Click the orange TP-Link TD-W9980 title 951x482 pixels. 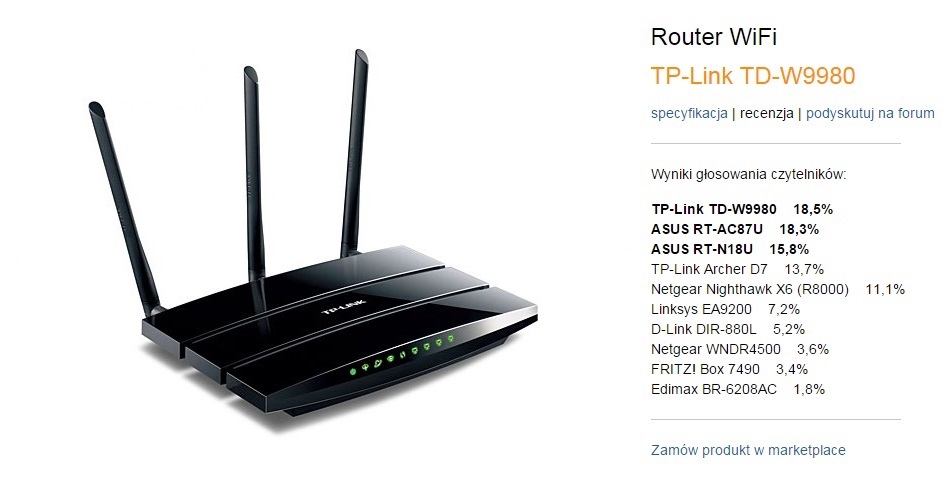pyautogui.click(x=753, y=76)
